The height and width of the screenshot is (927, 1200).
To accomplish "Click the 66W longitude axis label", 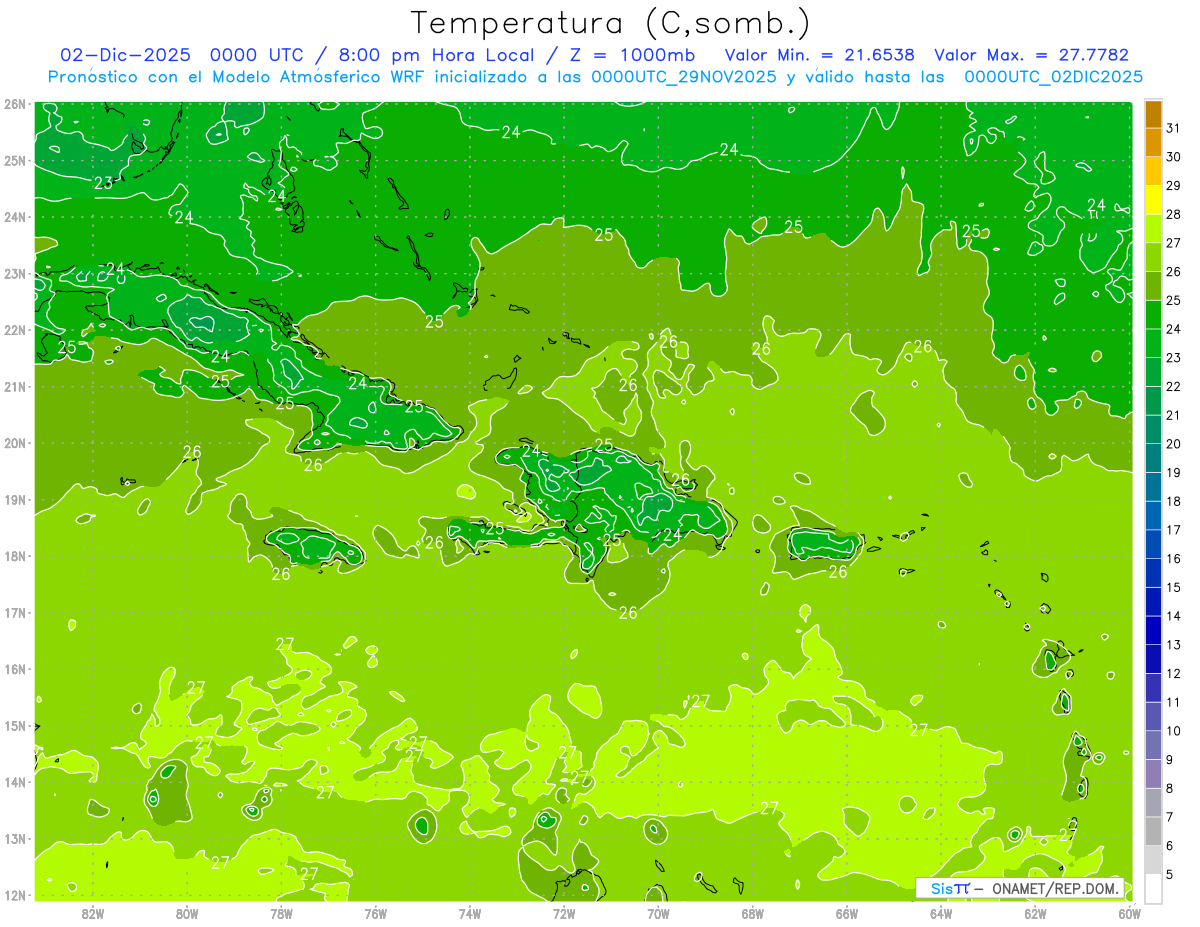I will 847,912.
